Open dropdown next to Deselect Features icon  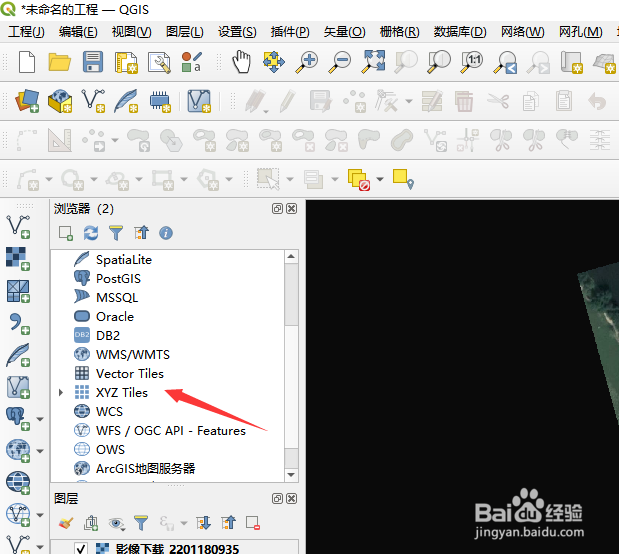pos(380,179)
